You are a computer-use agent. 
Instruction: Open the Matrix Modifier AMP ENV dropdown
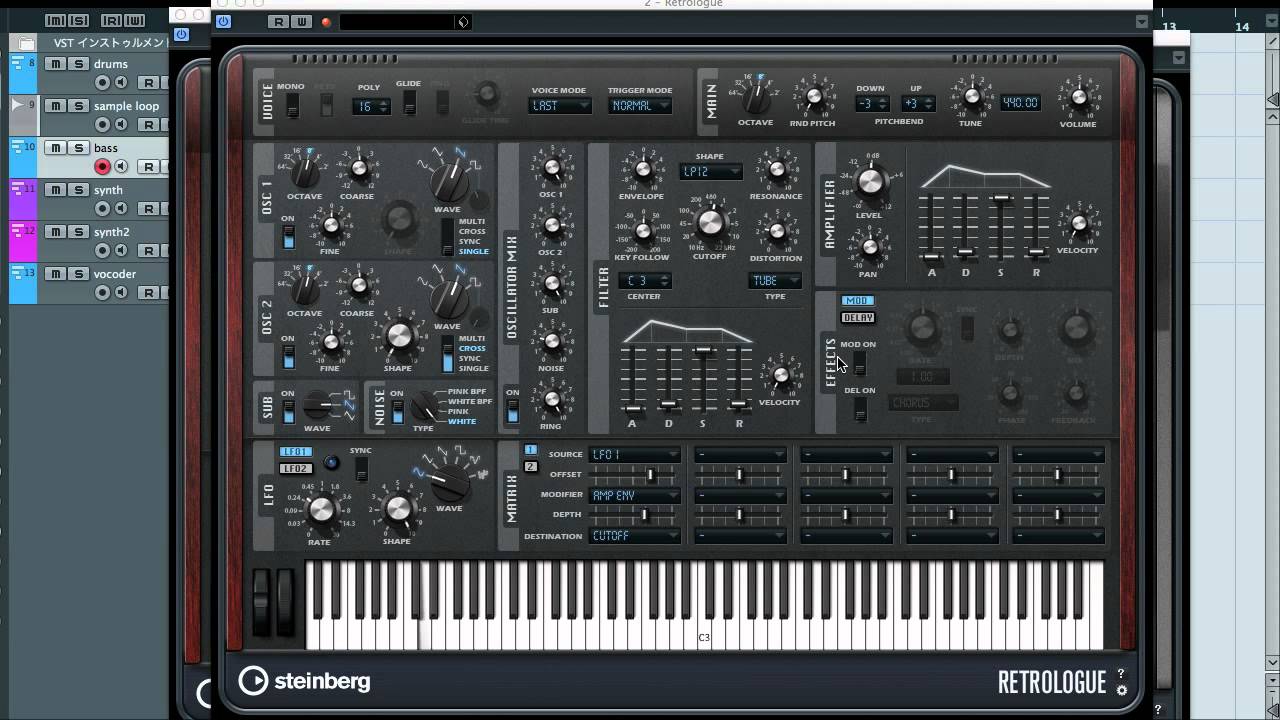pyautogui.click(x=635, y=495)
